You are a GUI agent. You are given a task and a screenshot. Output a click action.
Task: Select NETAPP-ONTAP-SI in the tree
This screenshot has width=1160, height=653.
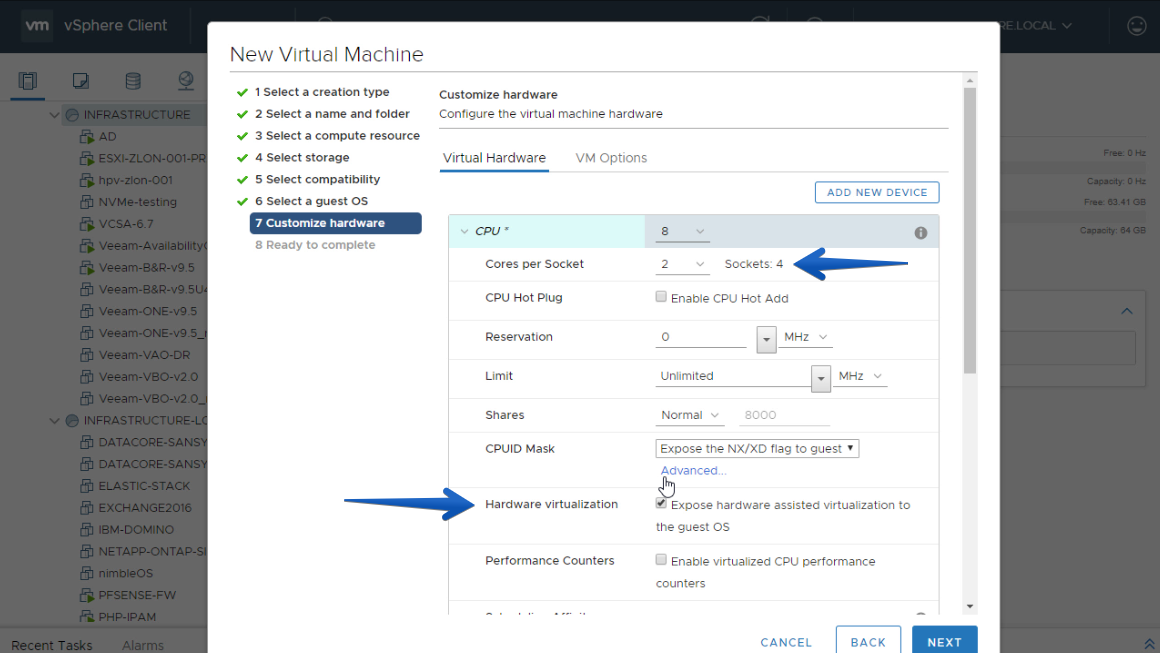tap(152, 552)
